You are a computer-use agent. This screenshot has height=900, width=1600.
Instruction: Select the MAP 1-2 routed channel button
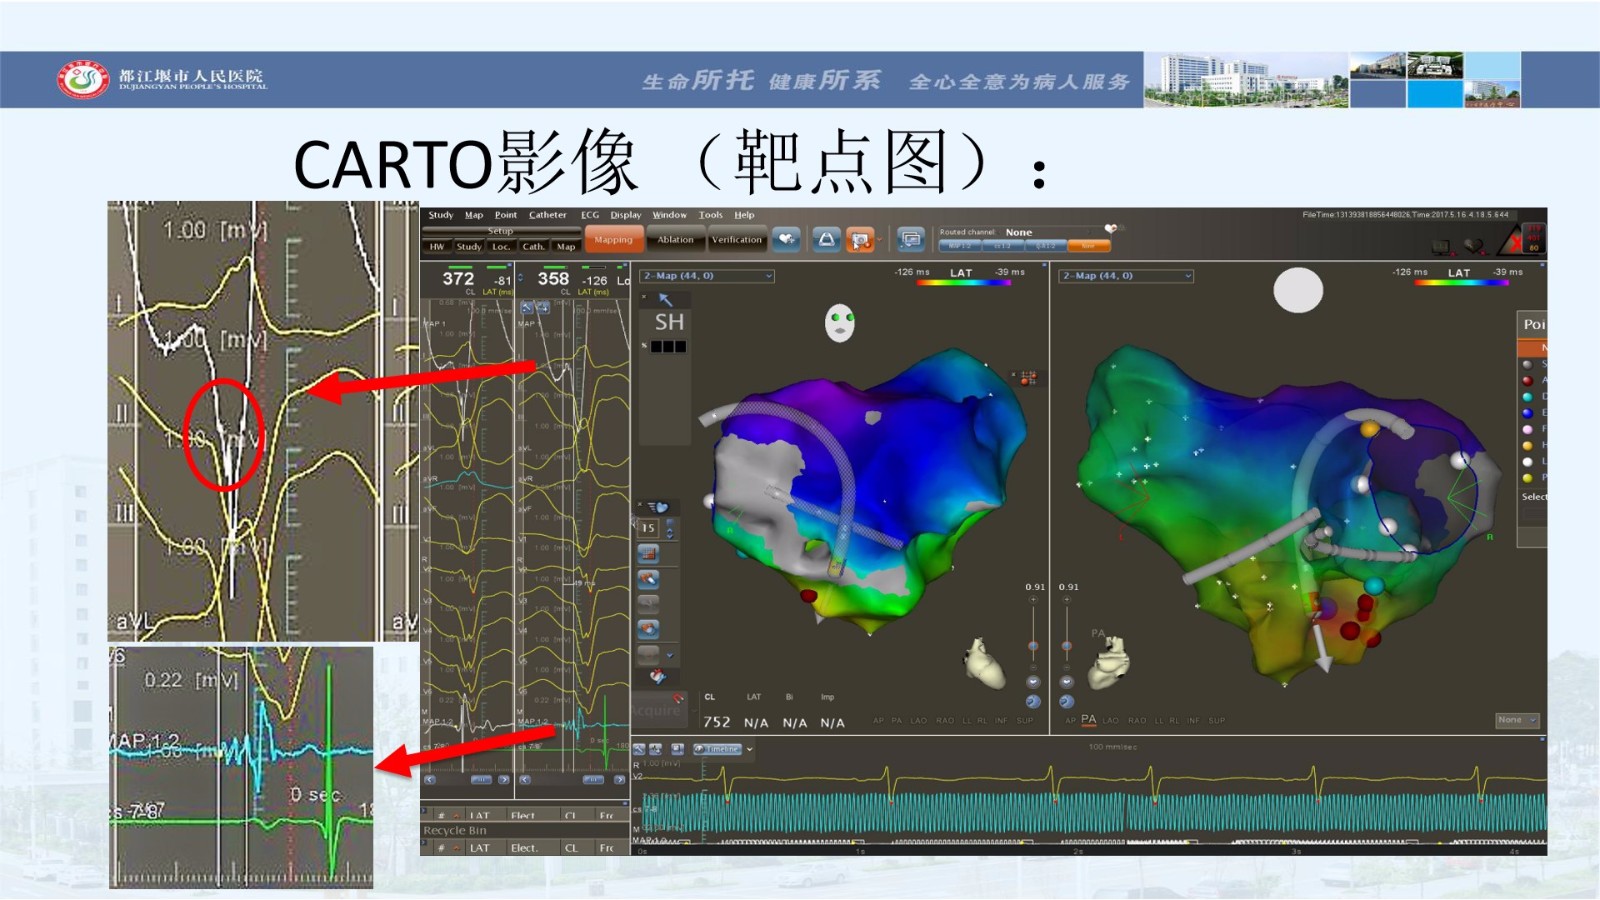coord(959,246)
